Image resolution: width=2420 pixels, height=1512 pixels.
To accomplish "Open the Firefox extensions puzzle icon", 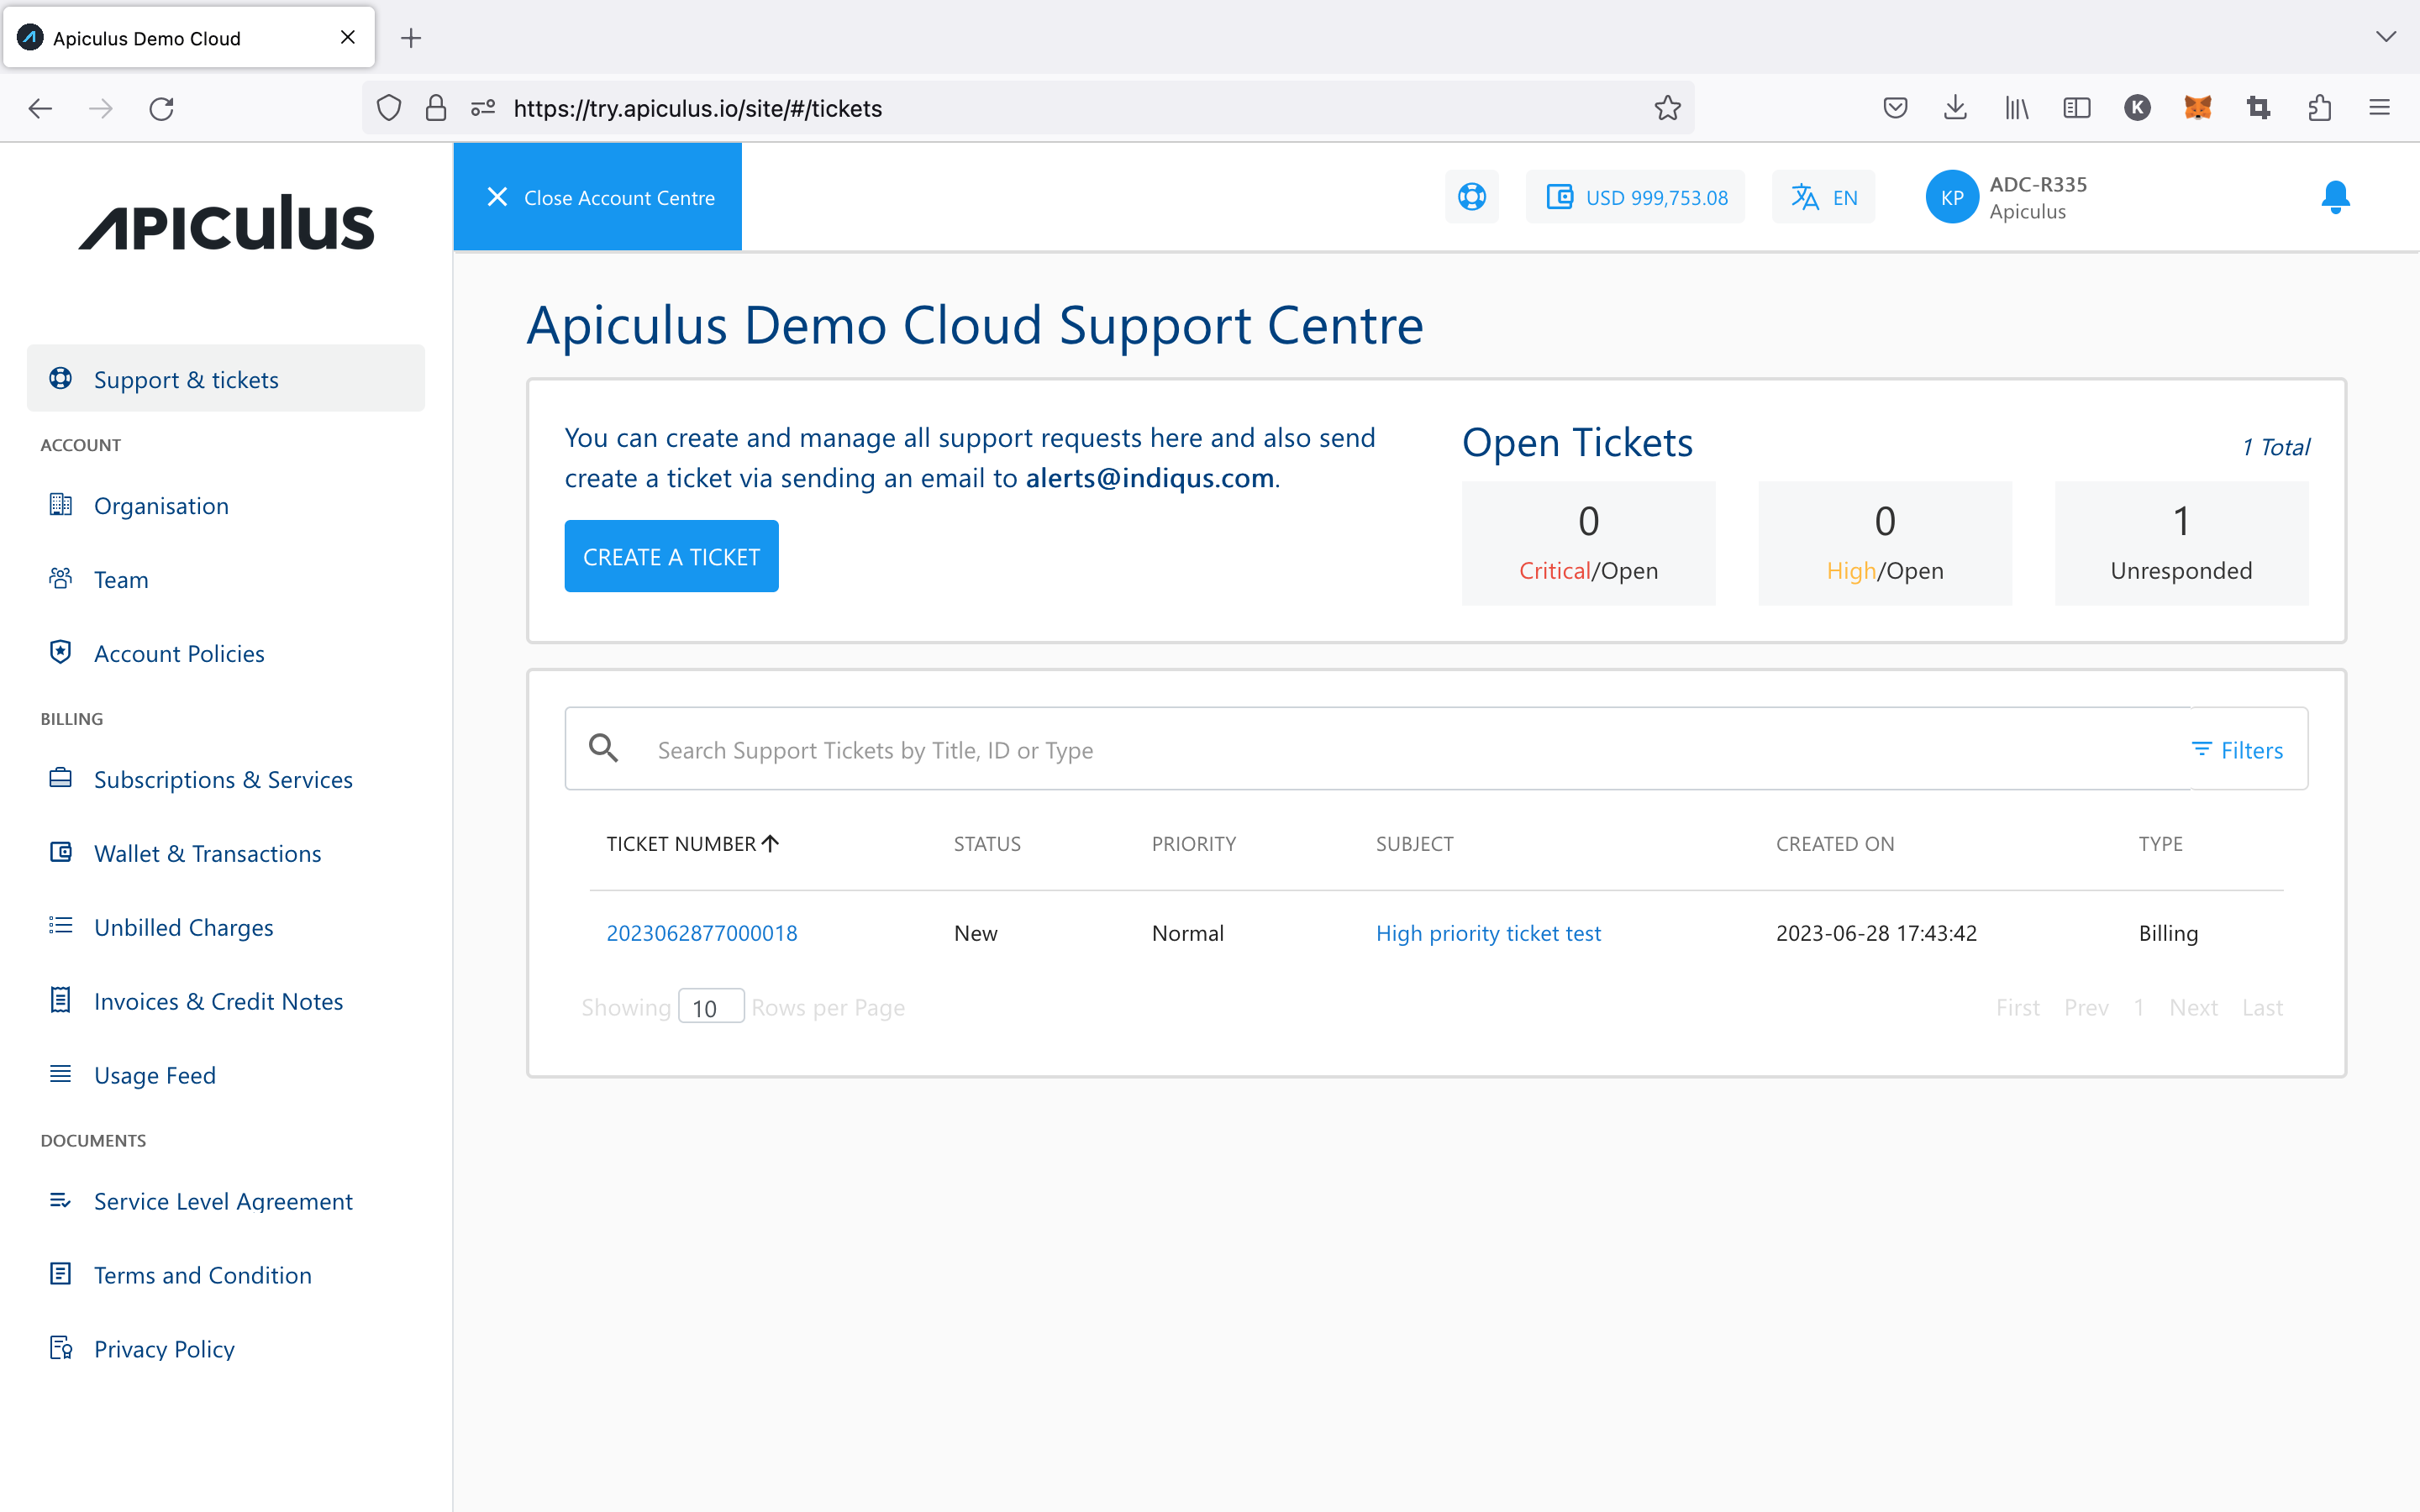I will click(2319, 108).
